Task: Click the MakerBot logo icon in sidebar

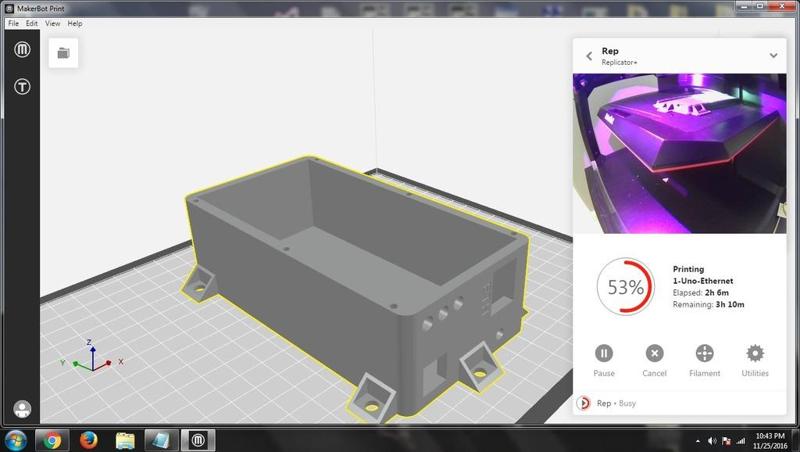Action: pos(21,50)
